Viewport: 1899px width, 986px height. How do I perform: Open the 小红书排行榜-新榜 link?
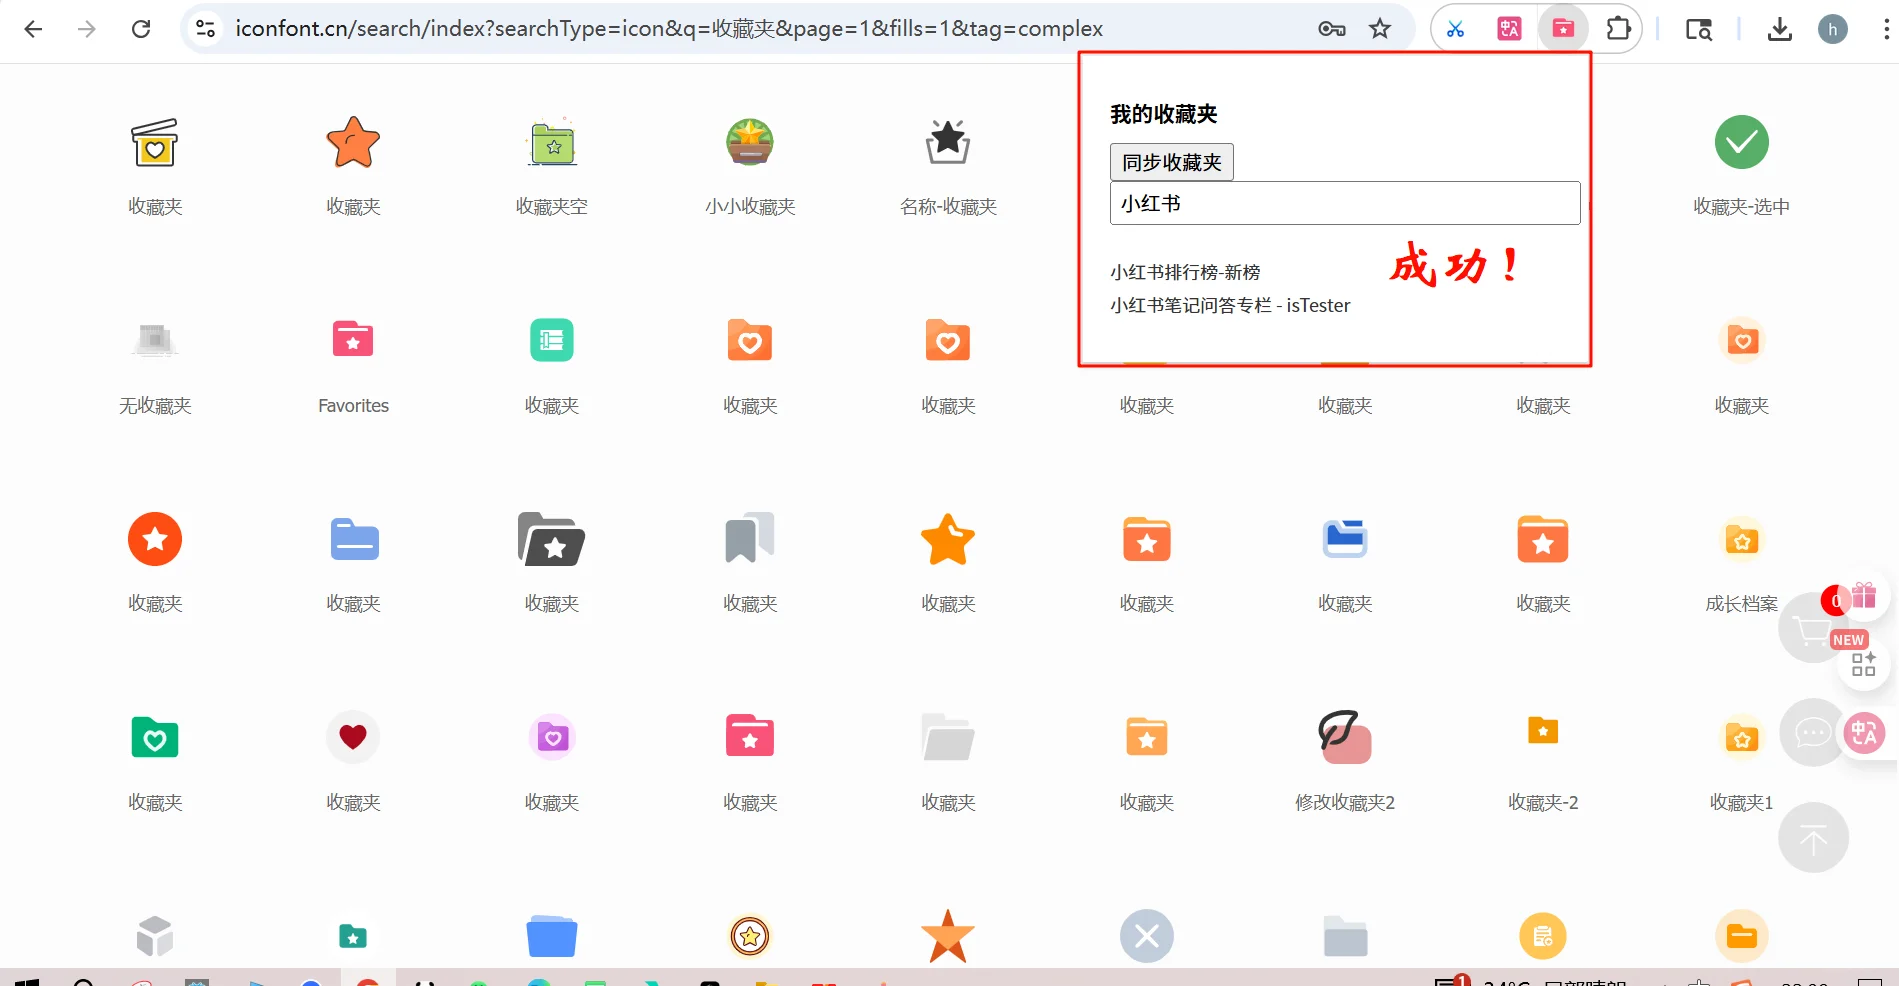click(1184, 271)
